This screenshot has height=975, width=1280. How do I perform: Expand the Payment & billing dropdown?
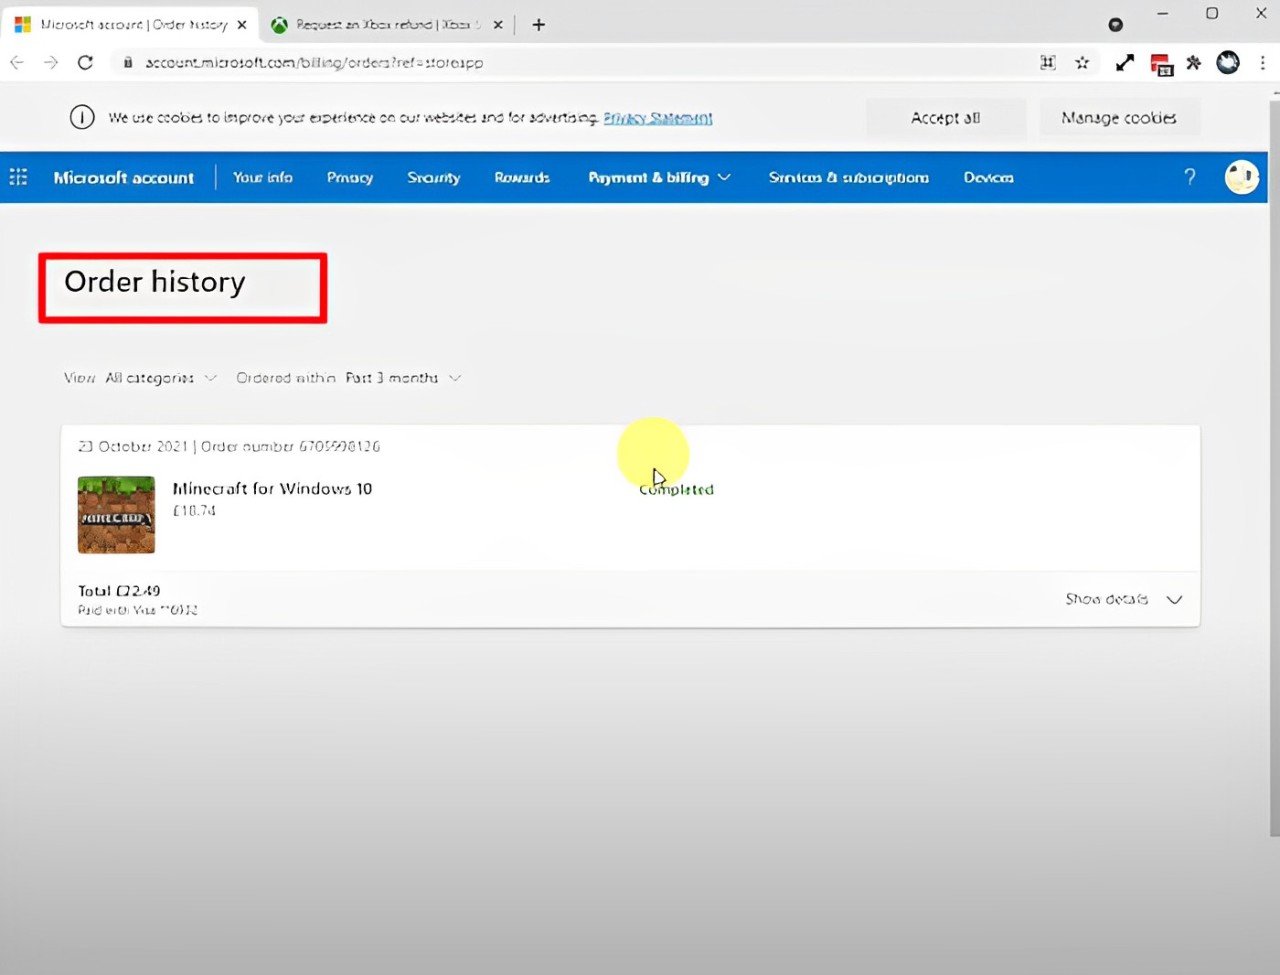(659, 177)
